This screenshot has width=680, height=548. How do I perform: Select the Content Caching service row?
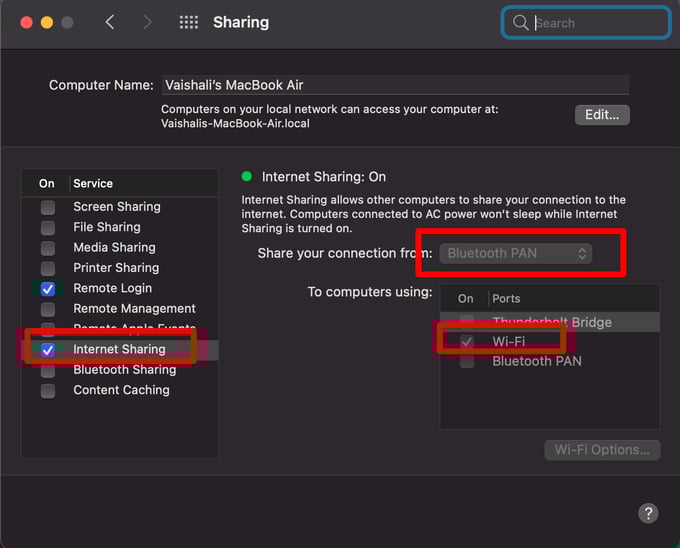[x=120, y=390]
